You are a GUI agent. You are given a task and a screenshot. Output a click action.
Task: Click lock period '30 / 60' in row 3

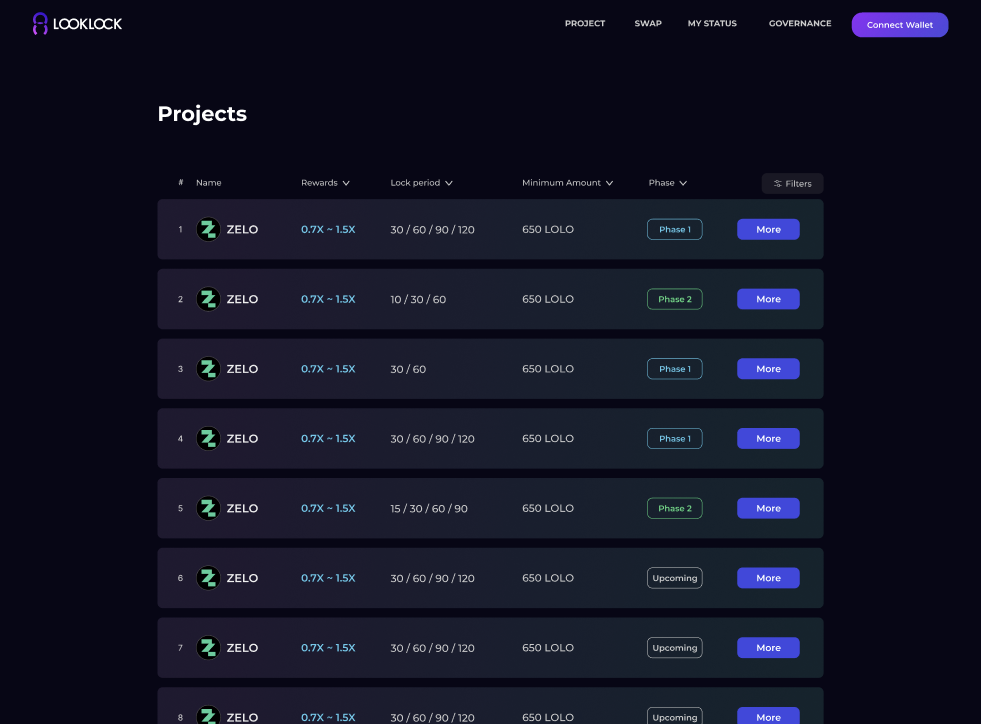[x=408, y=369]
